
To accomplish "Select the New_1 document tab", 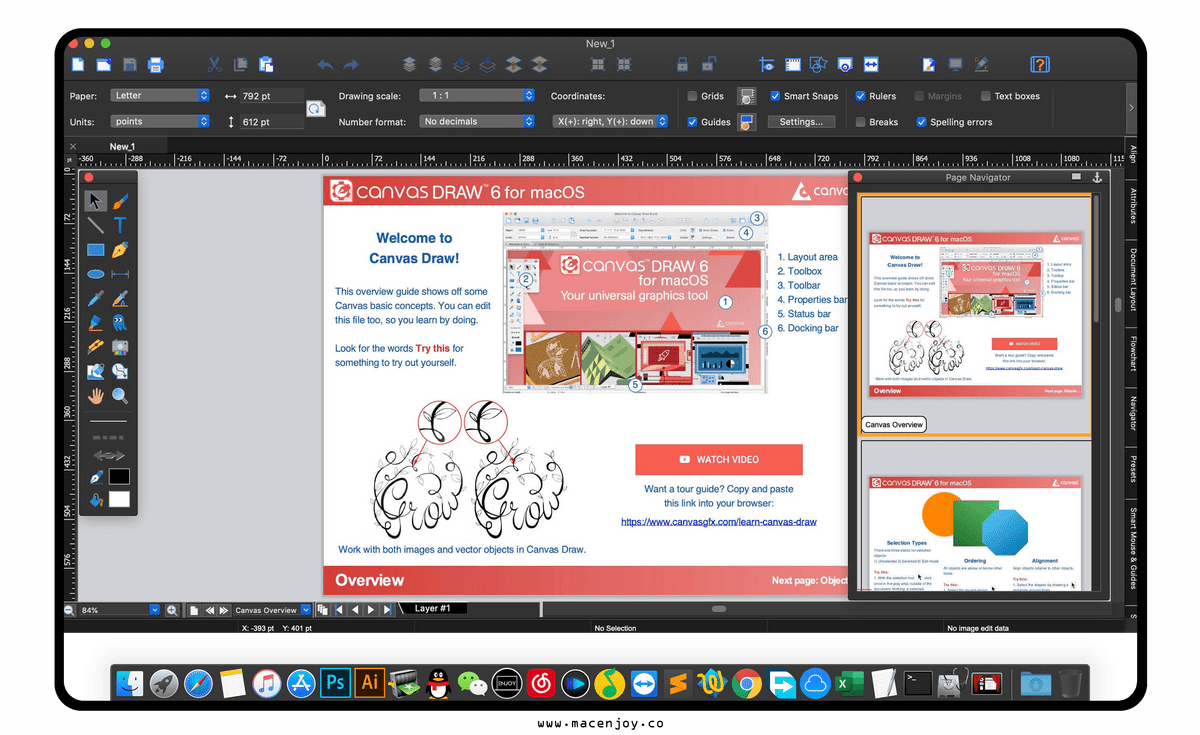I will pyautogui.click(x=122, y=146).
